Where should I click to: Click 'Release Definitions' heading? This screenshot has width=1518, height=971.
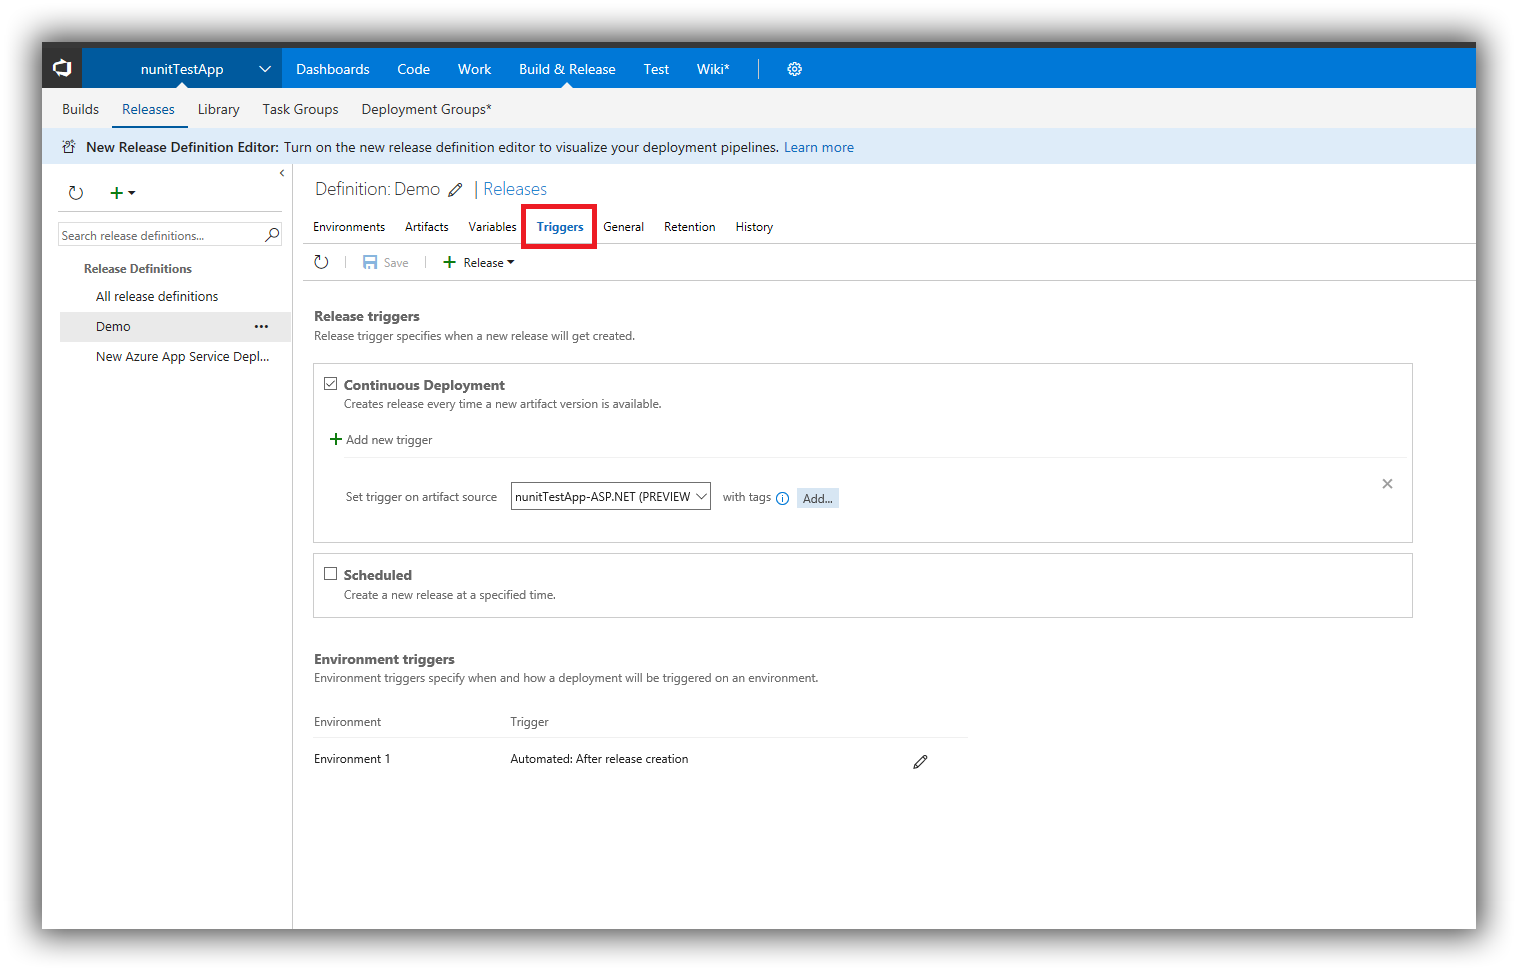pyautogui.click(x=138, y=268)
